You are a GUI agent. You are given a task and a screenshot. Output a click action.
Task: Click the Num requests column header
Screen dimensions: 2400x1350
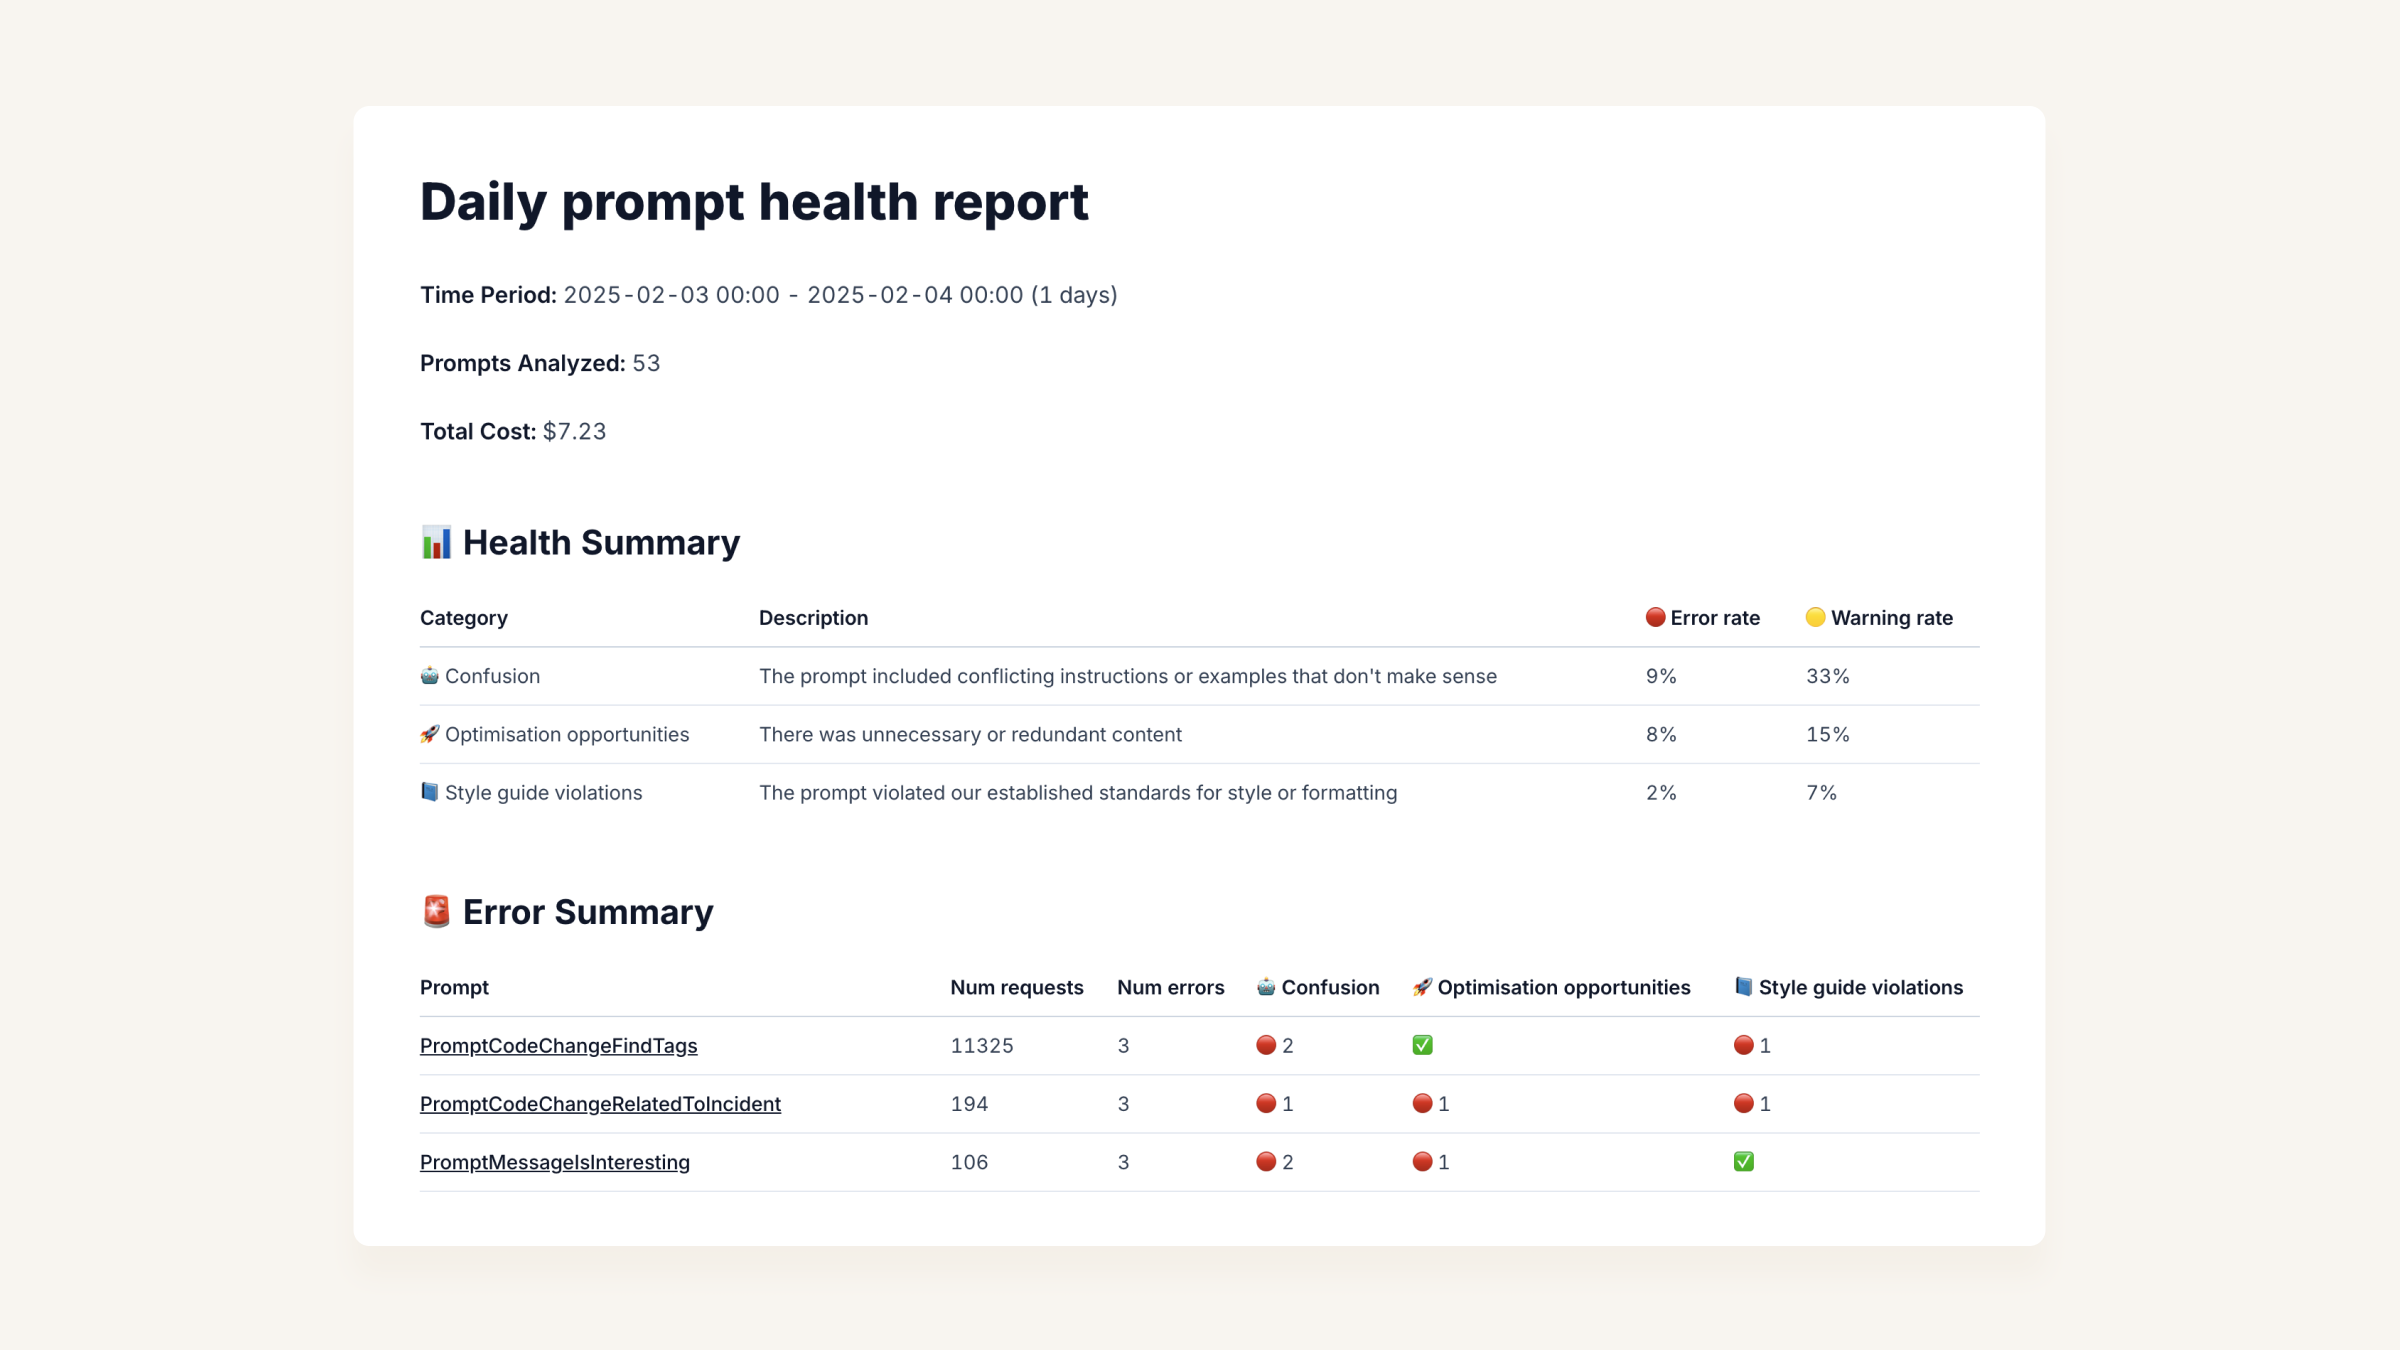coord(1016,987)
